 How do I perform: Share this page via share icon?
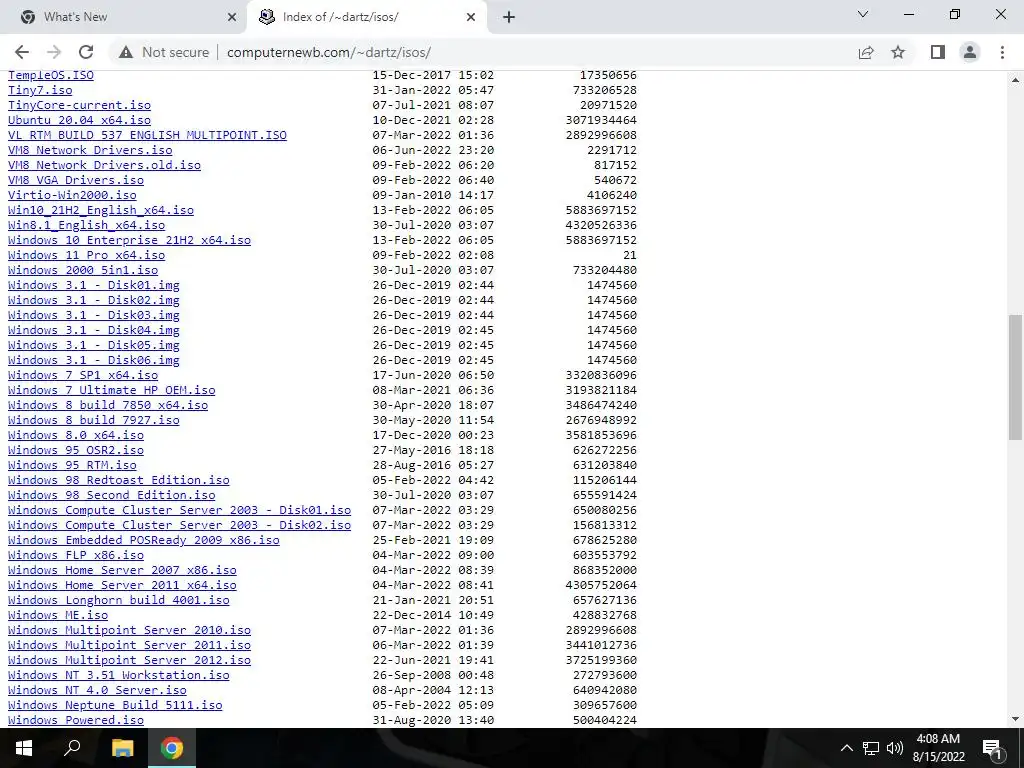tap(866, 52)
